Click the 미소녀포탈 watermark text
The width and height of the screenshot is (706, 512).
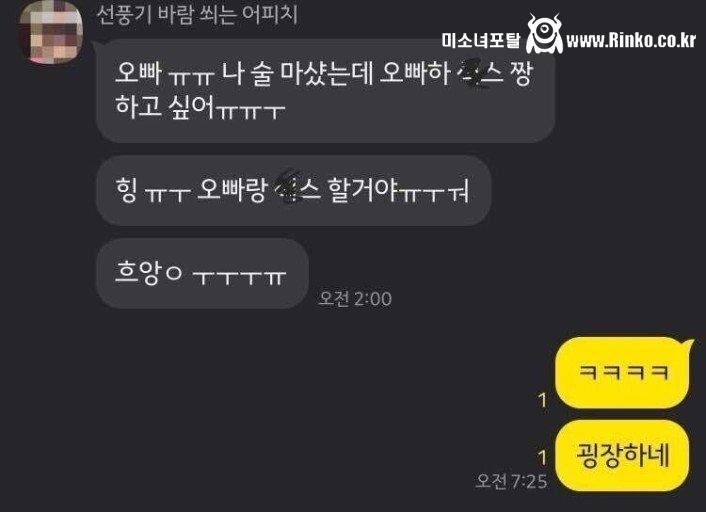click(480, 41)
